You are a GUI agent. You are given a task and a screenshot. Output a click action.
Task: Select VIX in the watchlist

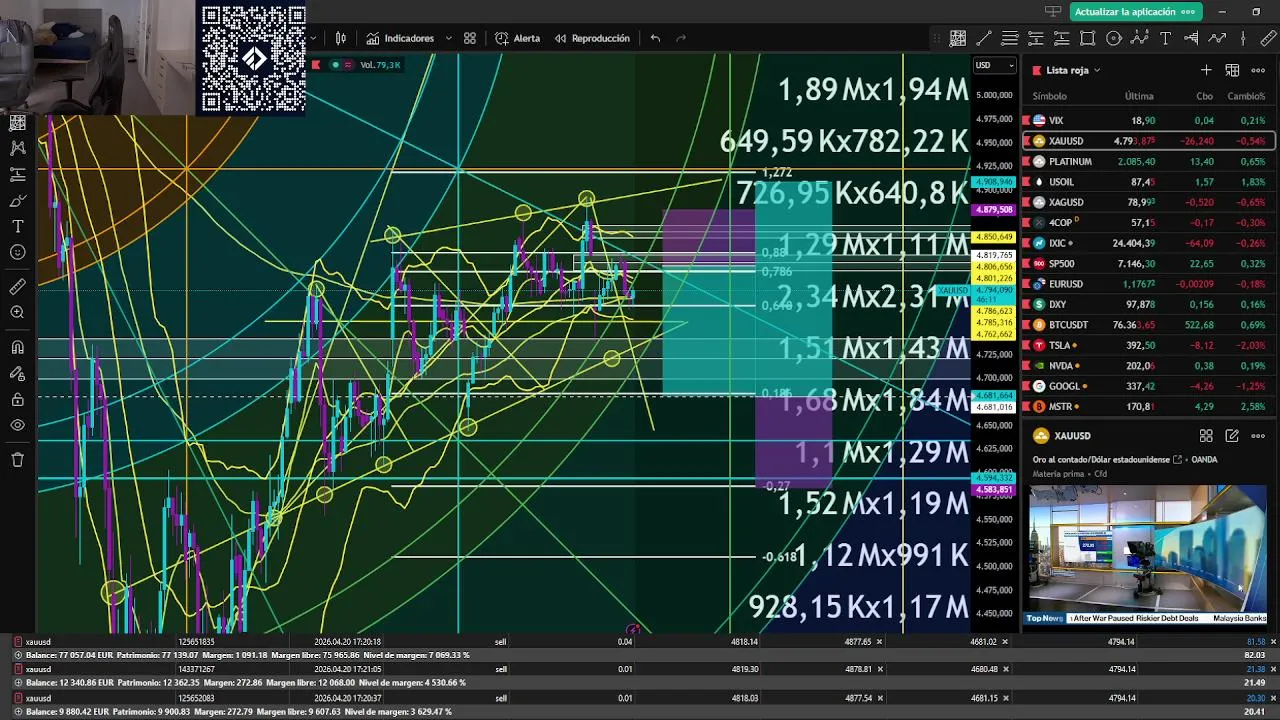(x=1148, y=120)
